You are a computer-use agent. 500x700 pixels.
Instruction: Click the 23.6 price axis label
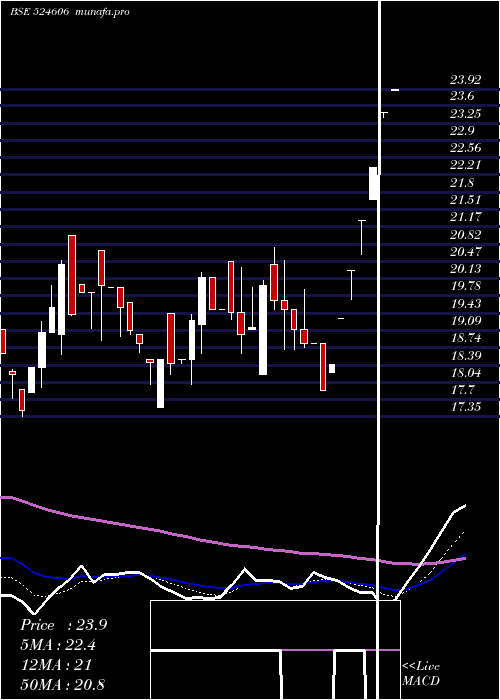coord(462,96)
